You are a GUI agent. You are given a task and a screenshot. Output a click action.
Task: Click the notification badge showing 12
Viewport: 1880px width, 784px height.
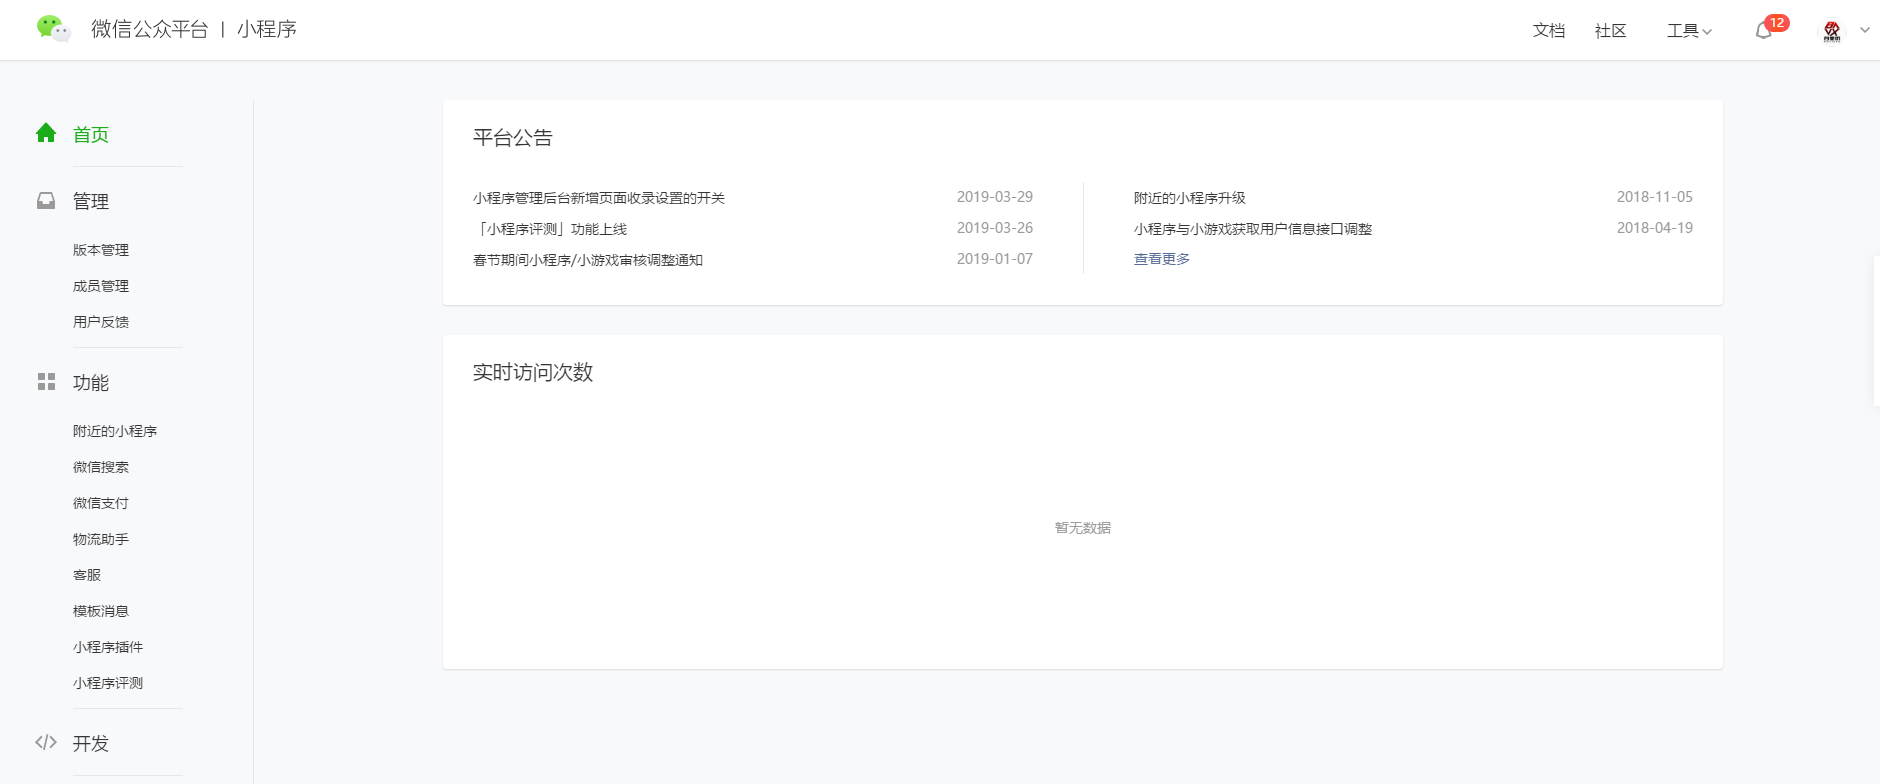1777,23
